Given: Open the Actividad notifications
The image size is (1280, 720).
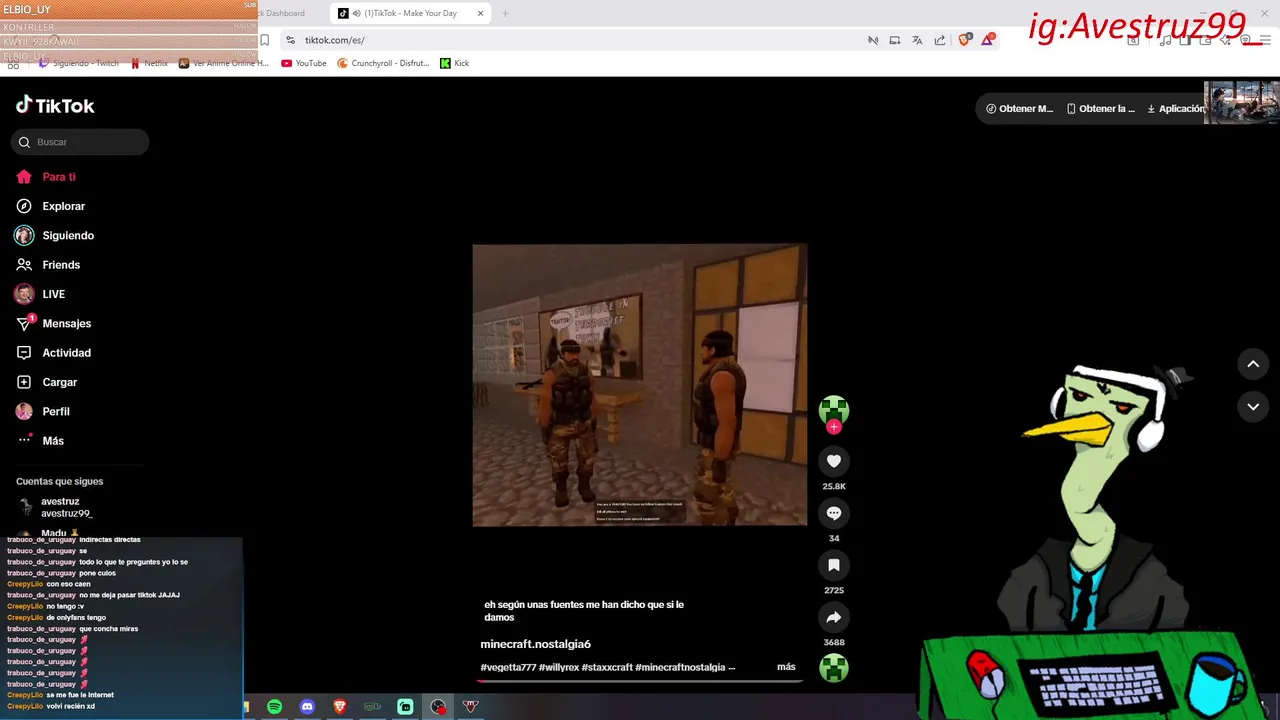Looking at the screenshot, I should [x=53, y=353].
